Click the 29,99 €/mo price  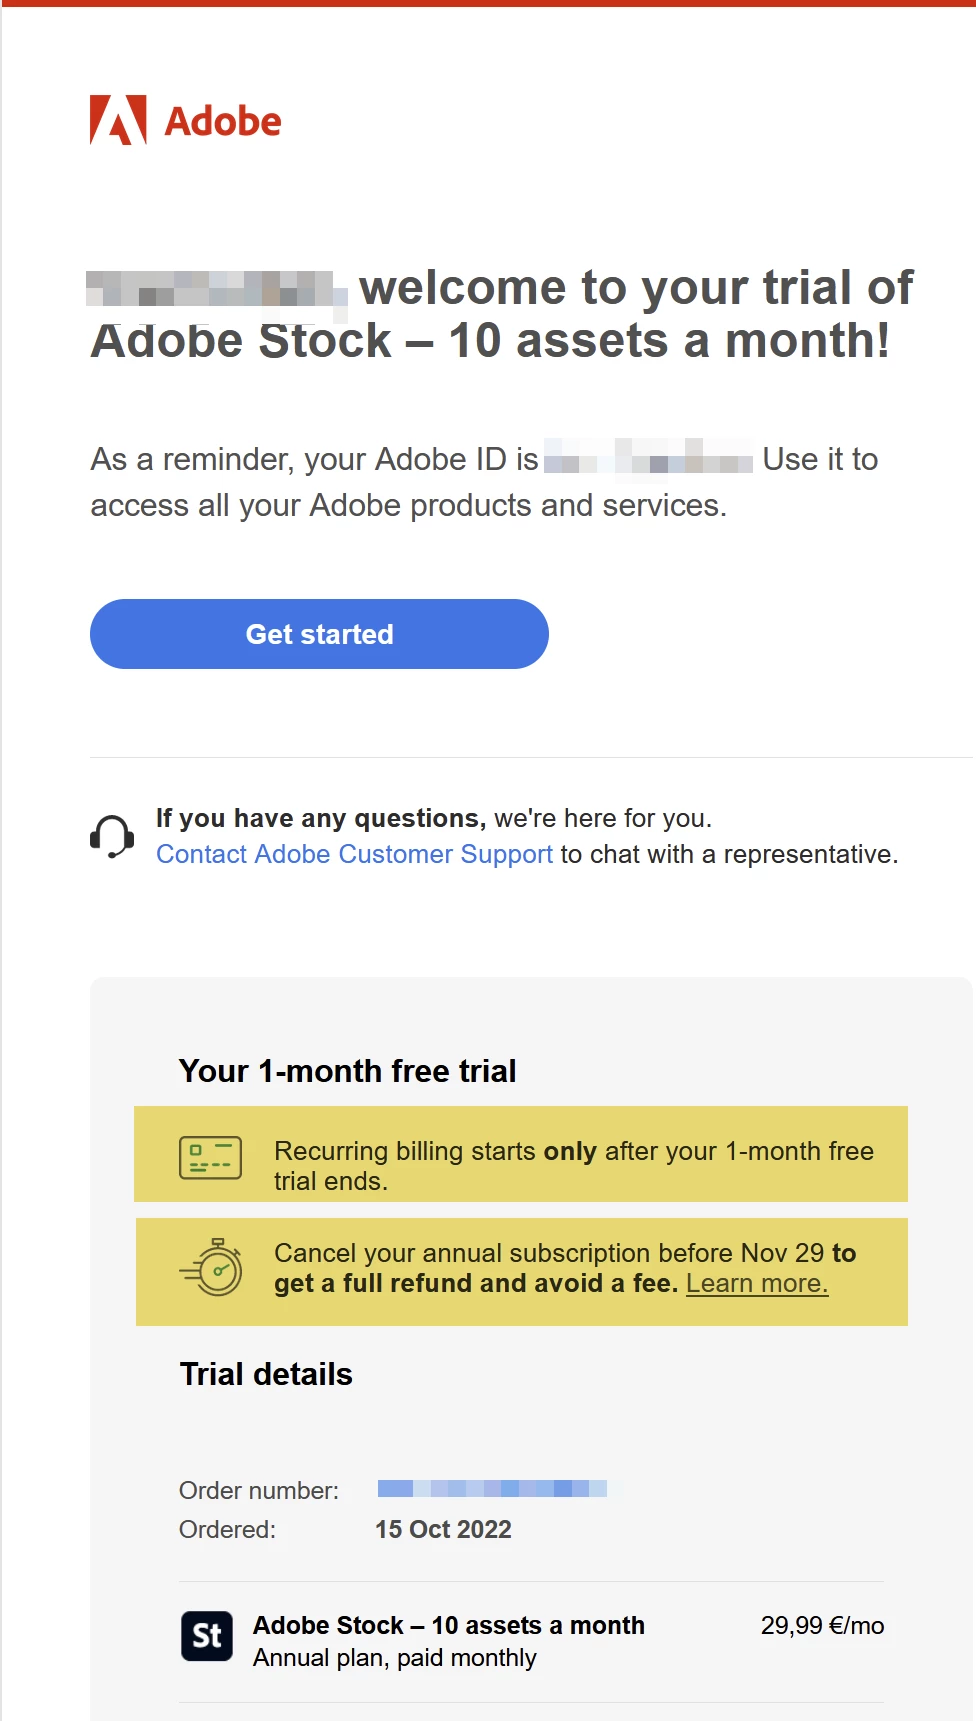[x=822, y=1625]
